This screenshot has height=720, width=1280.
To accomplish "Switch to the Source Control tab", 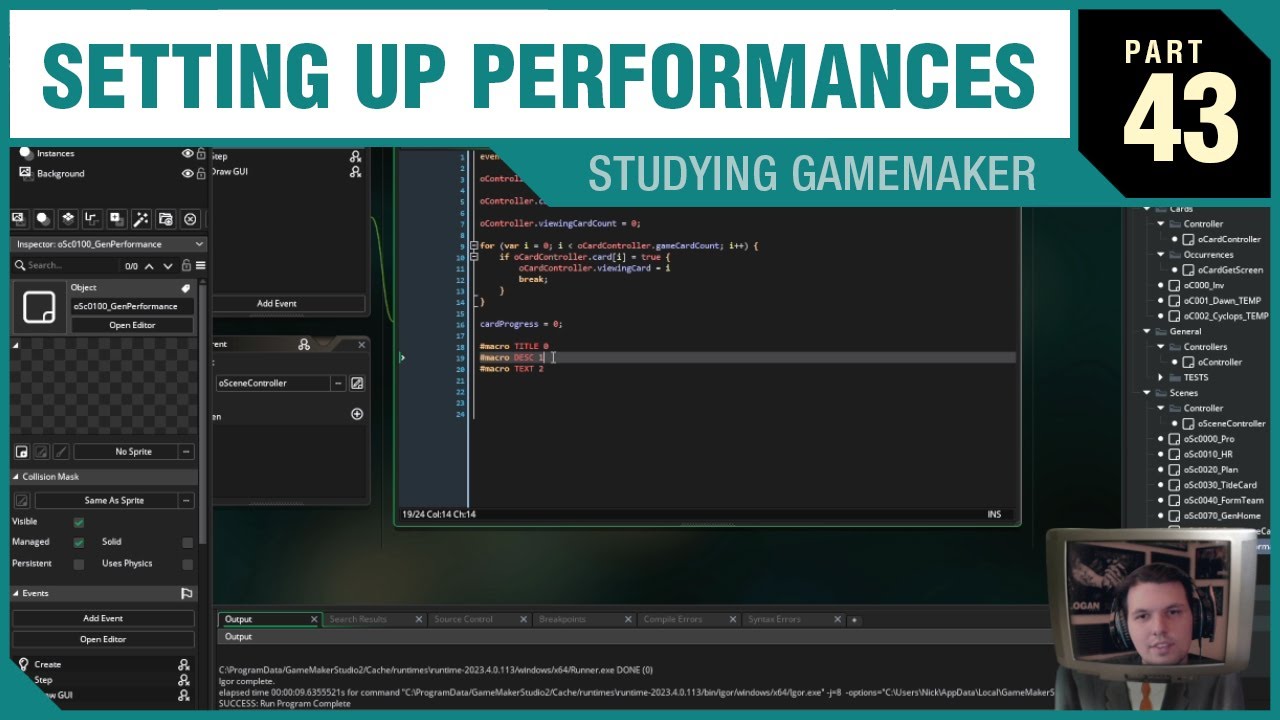I will coord(463,619).
